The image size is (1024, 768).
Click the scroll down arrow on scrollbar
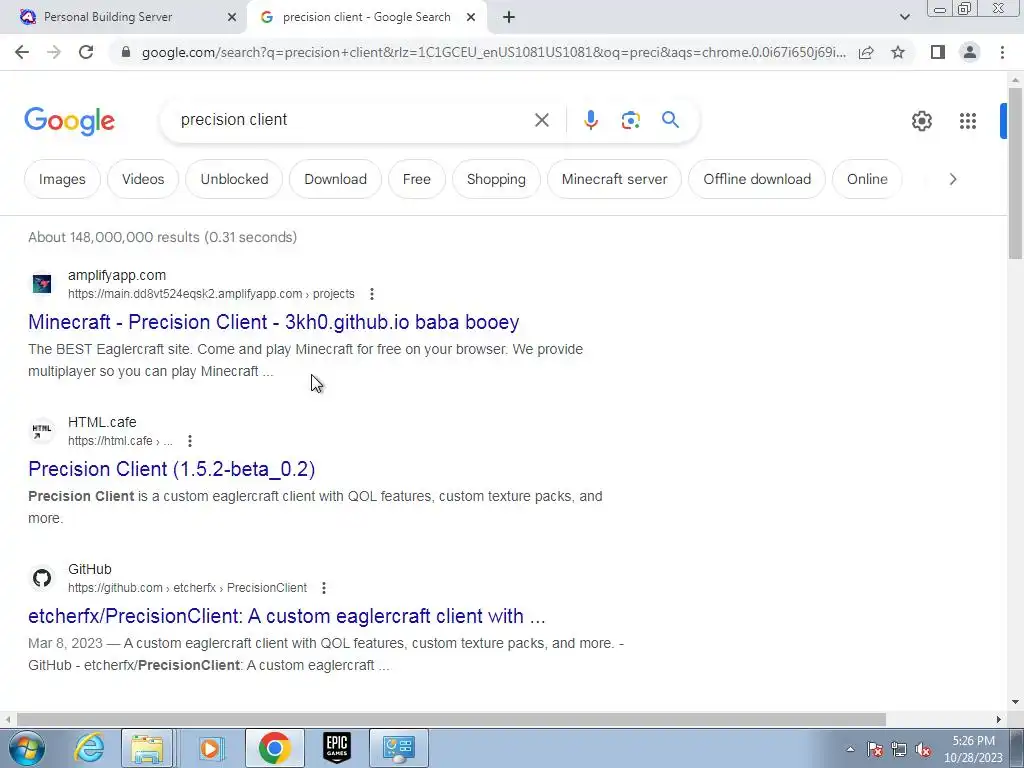pos(1015,702)
